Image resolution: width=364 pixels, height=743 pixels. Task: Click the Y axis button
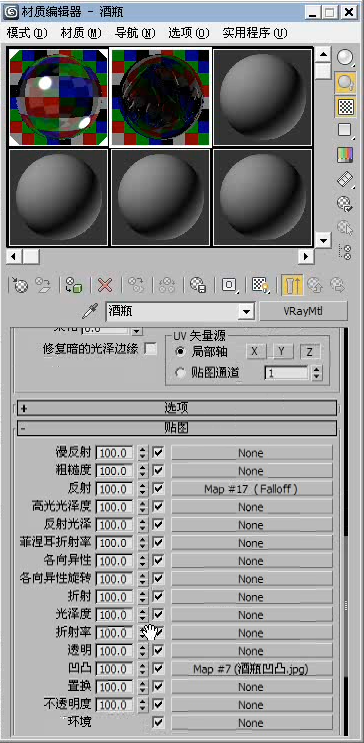click(x=282, y=352)
